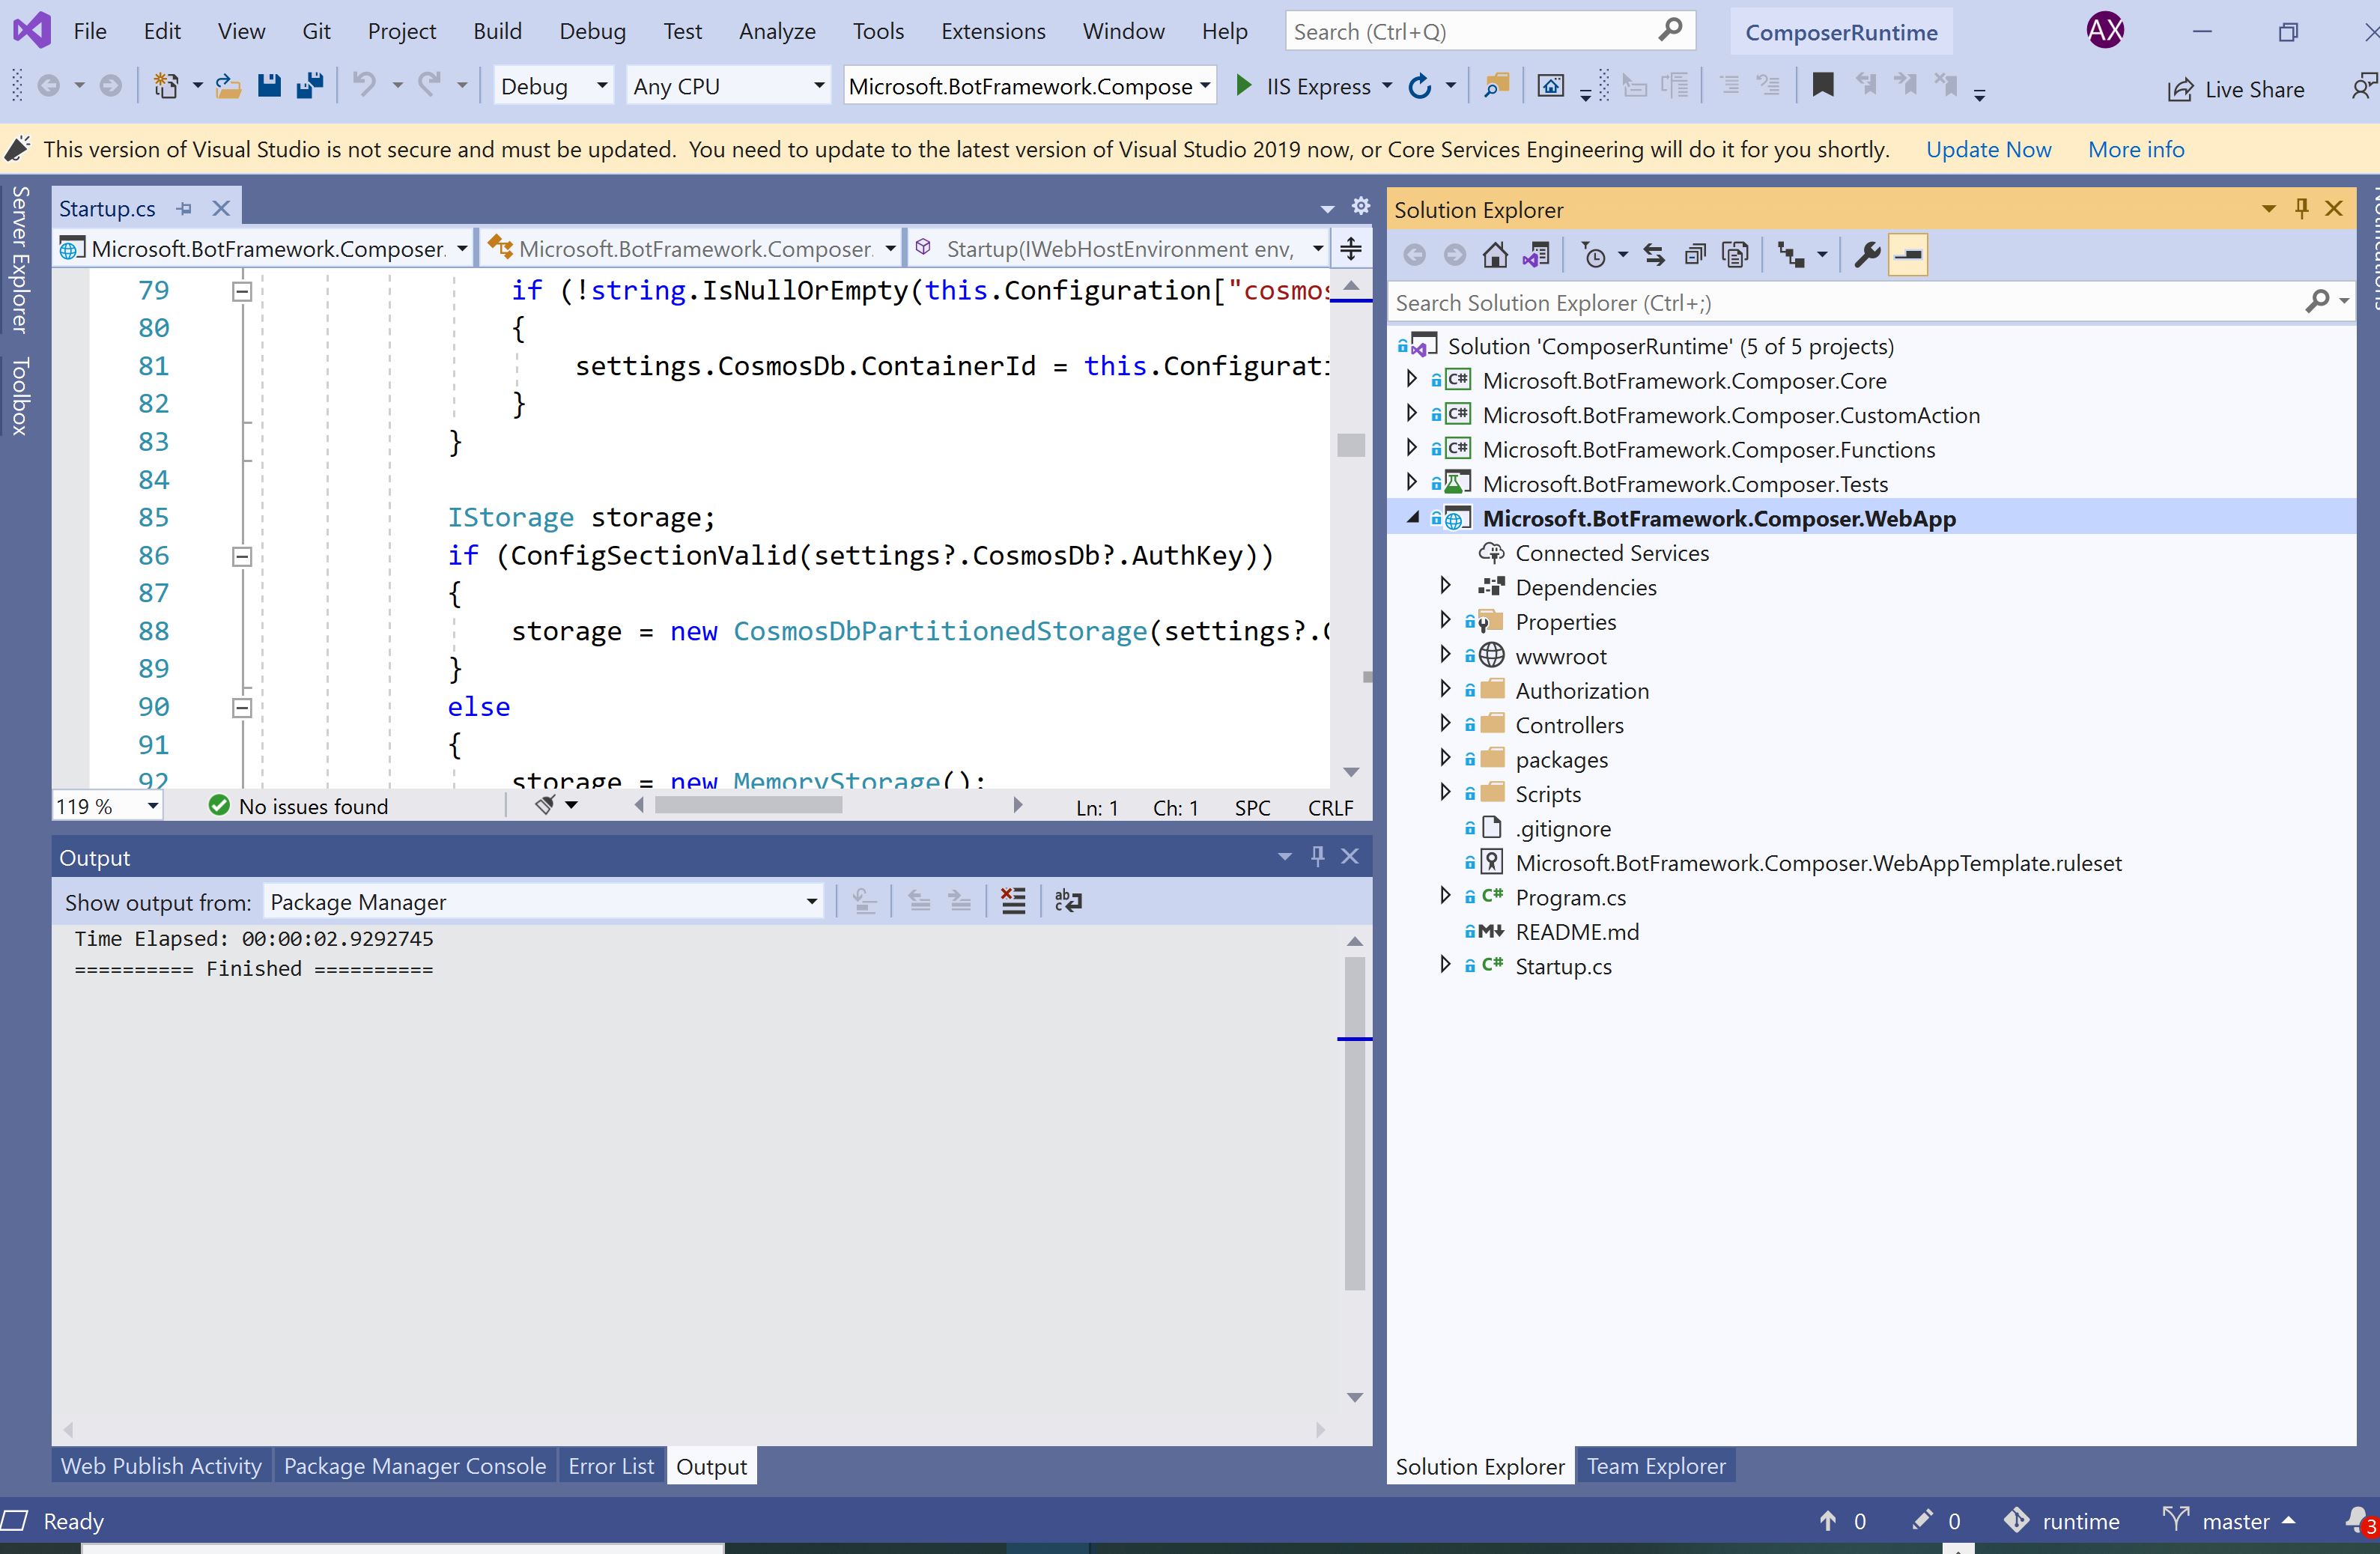Click notifications bell in status bar
2380x1554 pixels.
point(2359,1520)
